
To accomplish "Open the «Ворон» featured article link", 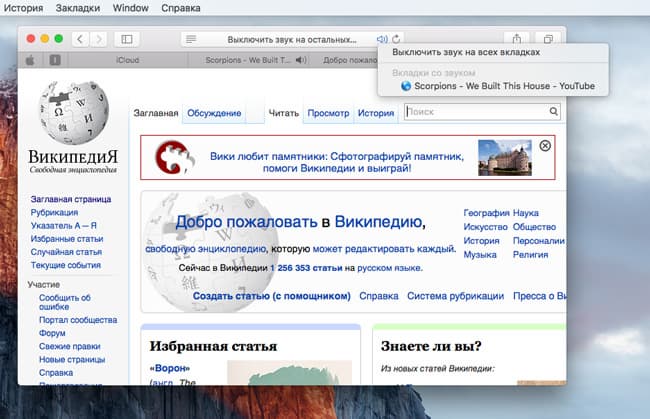I will (x=170, y=368).
